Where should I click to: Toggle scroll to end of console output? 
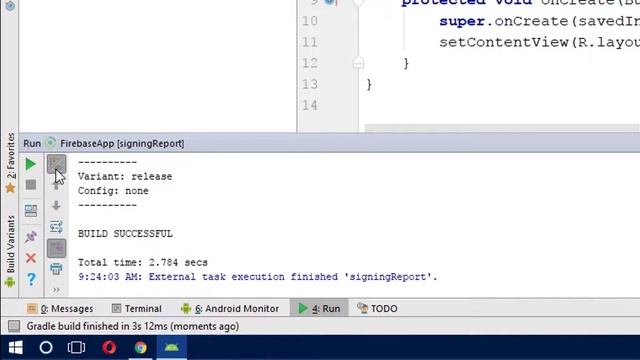tap(56, 249)
